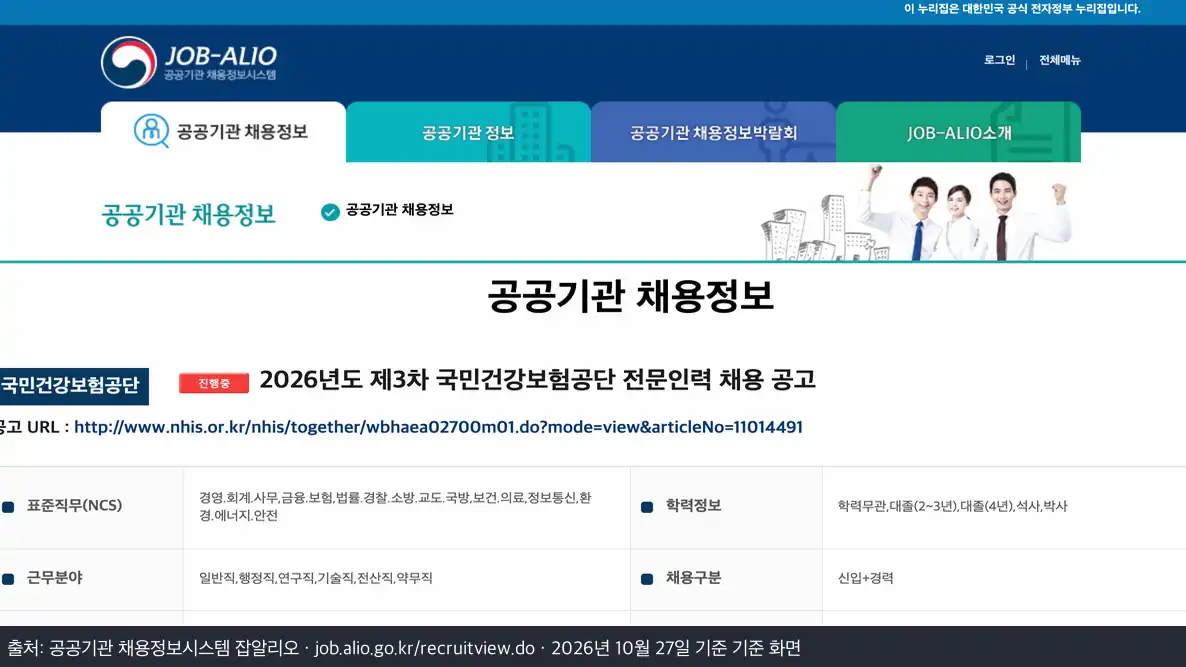The image size is (1186, 667).
Task: Click the 국민건강보험공단 organization badge
Action: (74, 386)
